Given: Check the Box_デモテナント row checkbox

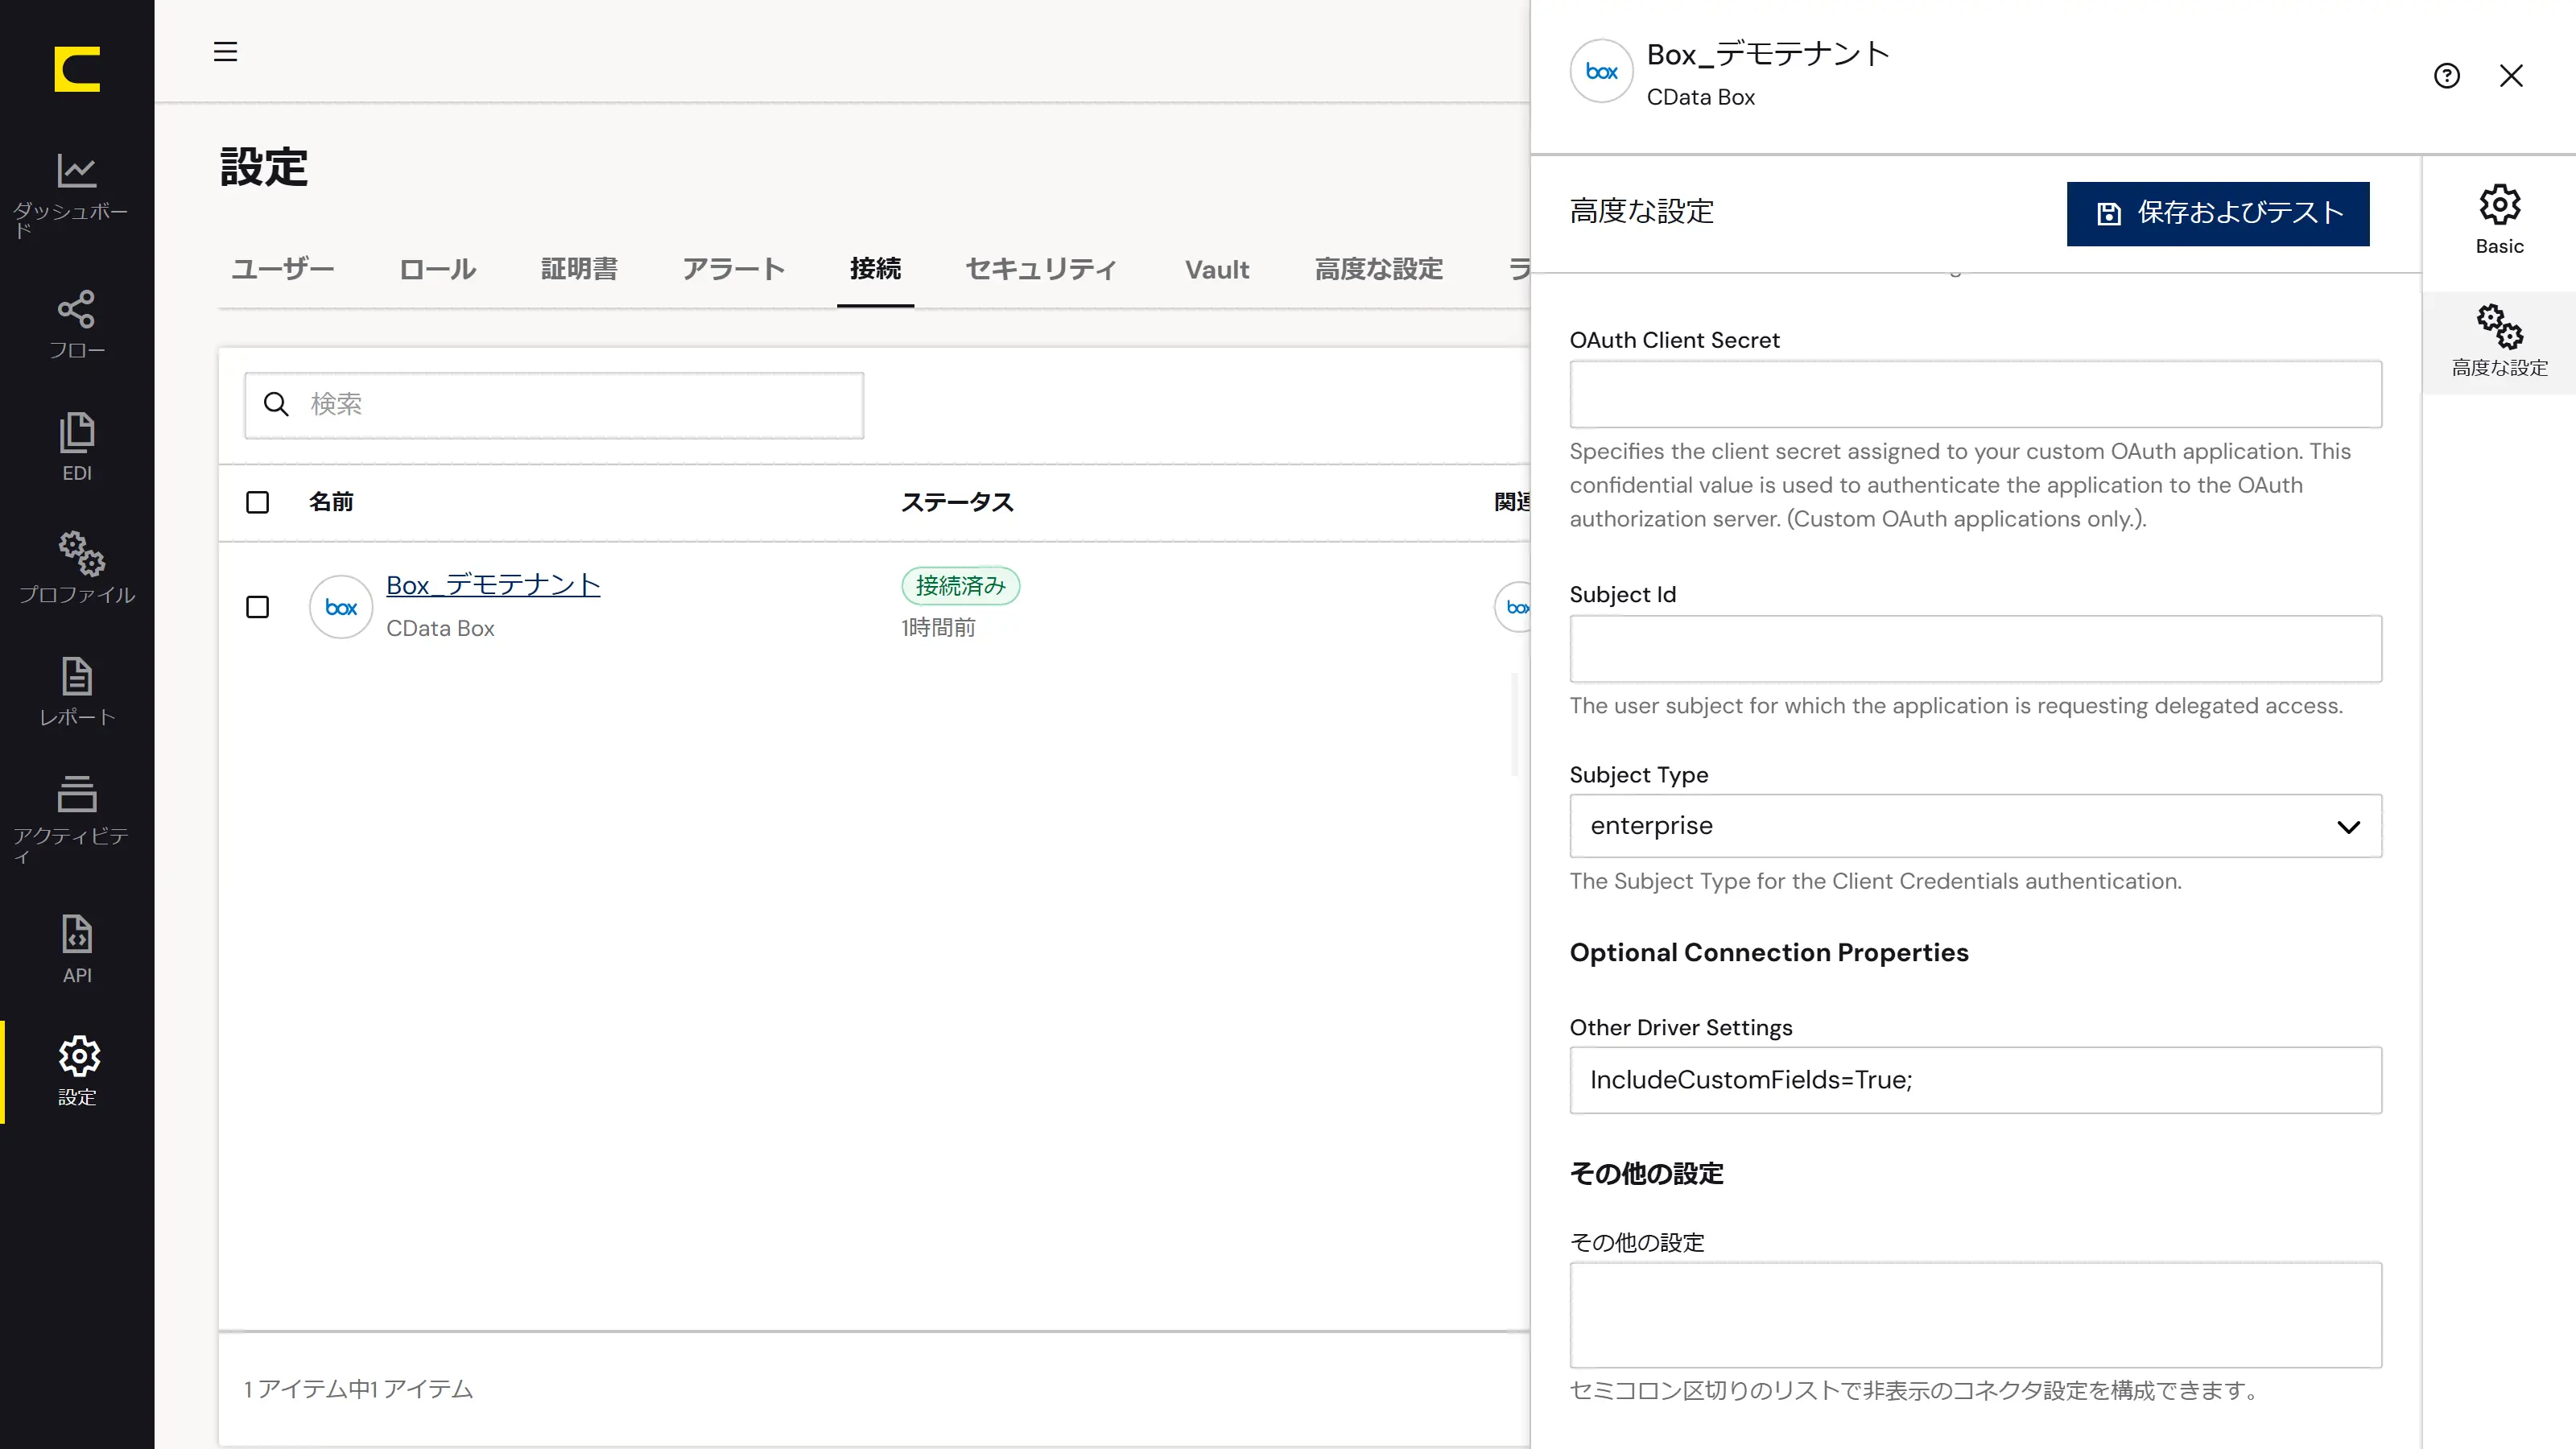Looking at the screenshot, I should [258, 607].
